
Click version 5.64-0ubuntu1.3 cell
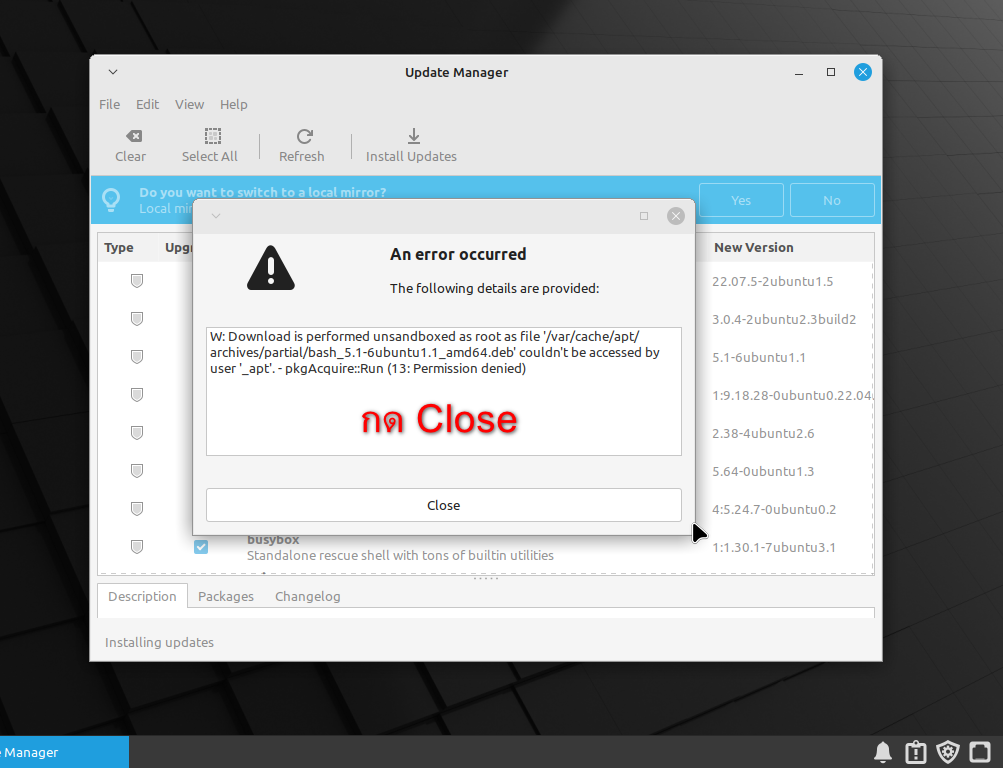(763, 471)
